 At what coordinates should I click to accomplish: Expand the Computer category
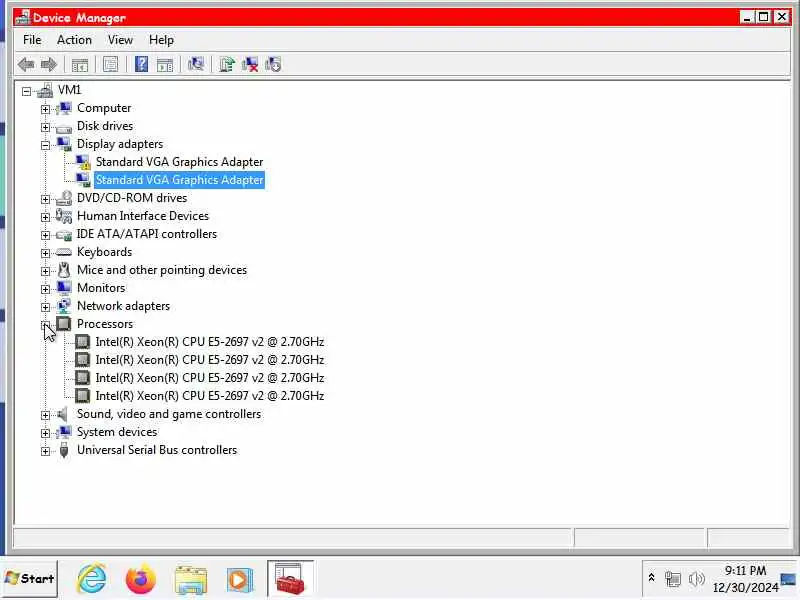point(45,109)
